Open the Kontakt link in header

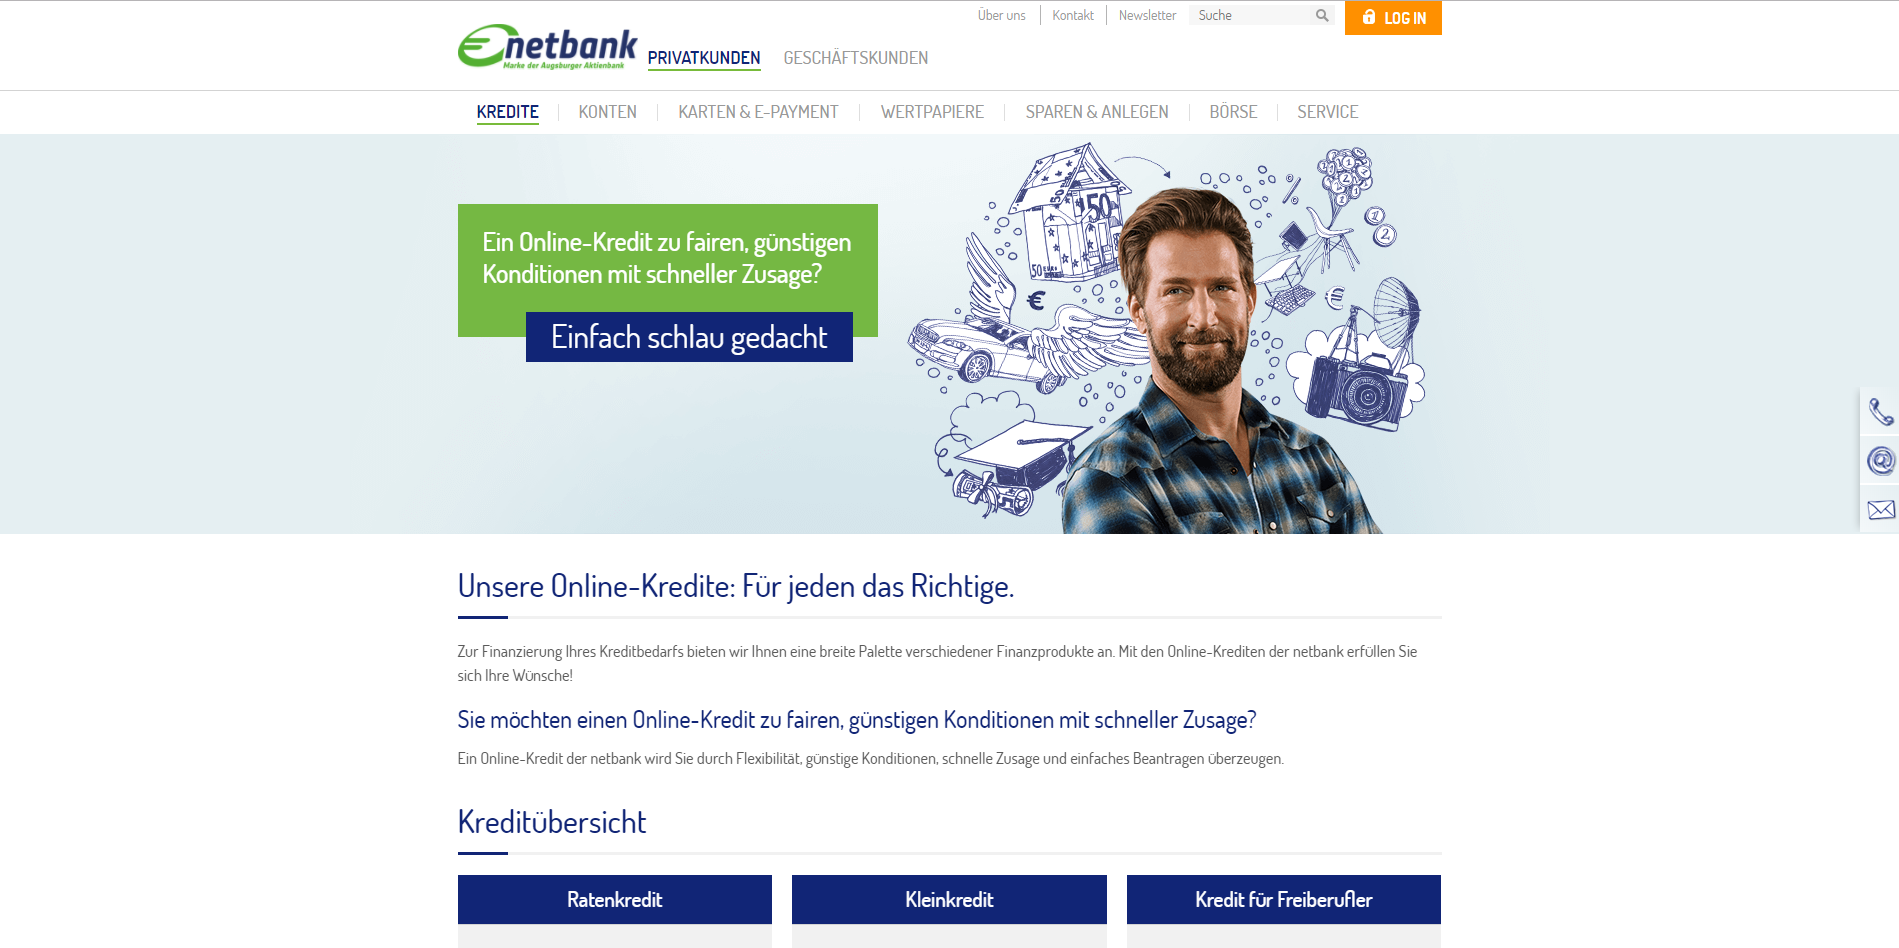pyautogui.click(x=1073, y=15)
